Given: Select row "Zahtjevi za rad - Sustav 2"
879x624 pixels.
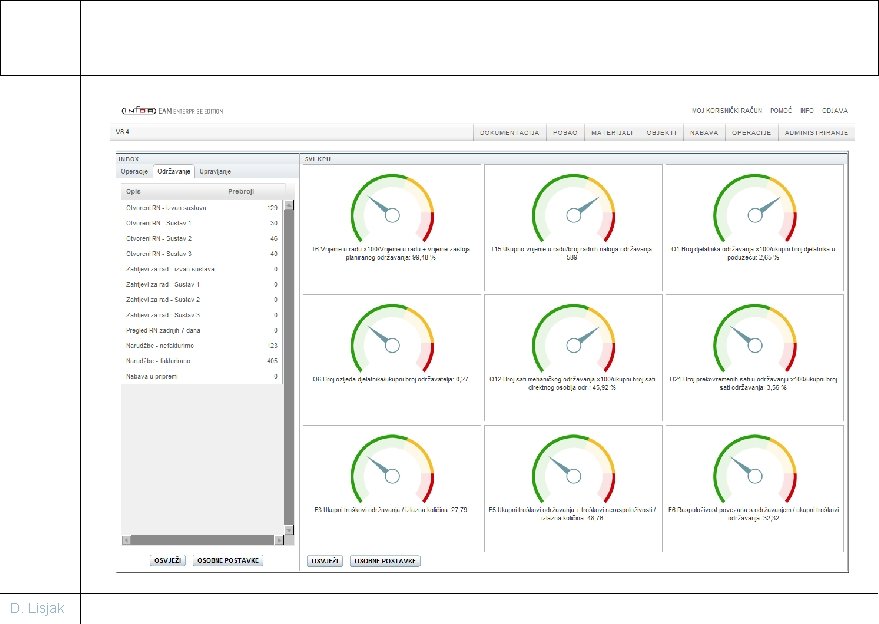Looking at the screenshot, I should (x=201, y=300).
